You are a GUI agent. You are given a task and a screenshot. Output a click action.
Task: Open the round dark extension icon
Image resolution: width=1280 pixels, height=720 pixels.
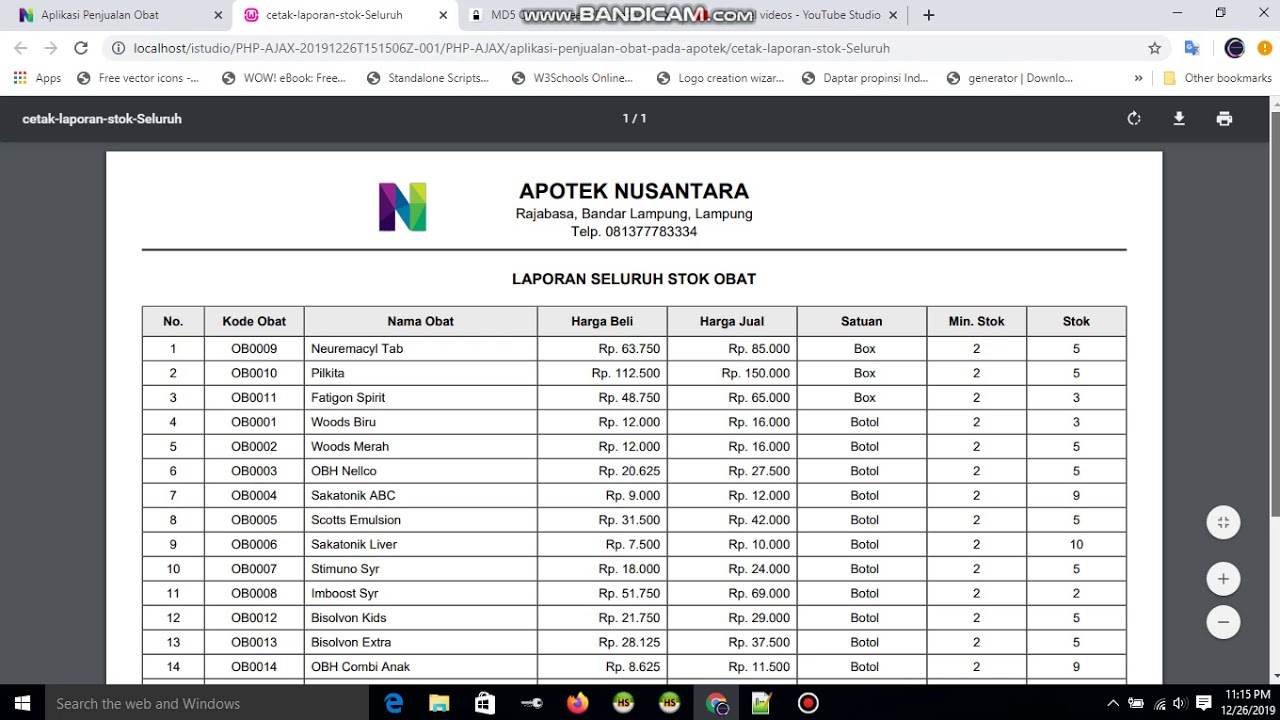tap(1234, 48)
